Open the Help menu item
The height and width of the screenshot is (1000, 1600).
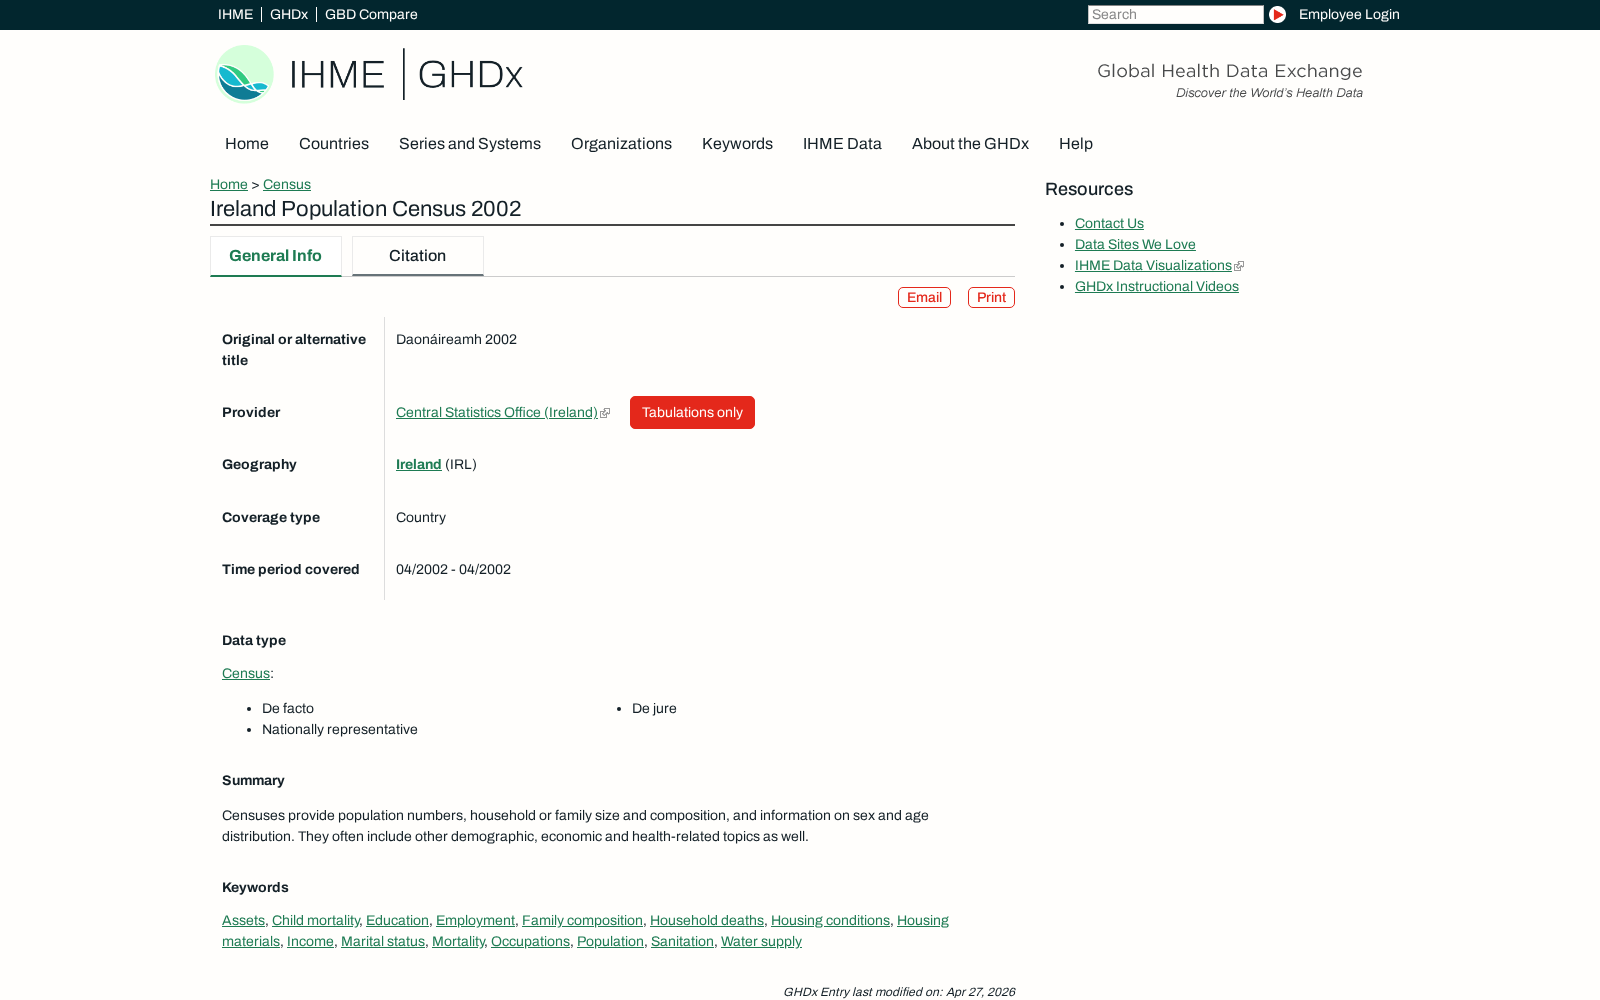coord(1076,144)
